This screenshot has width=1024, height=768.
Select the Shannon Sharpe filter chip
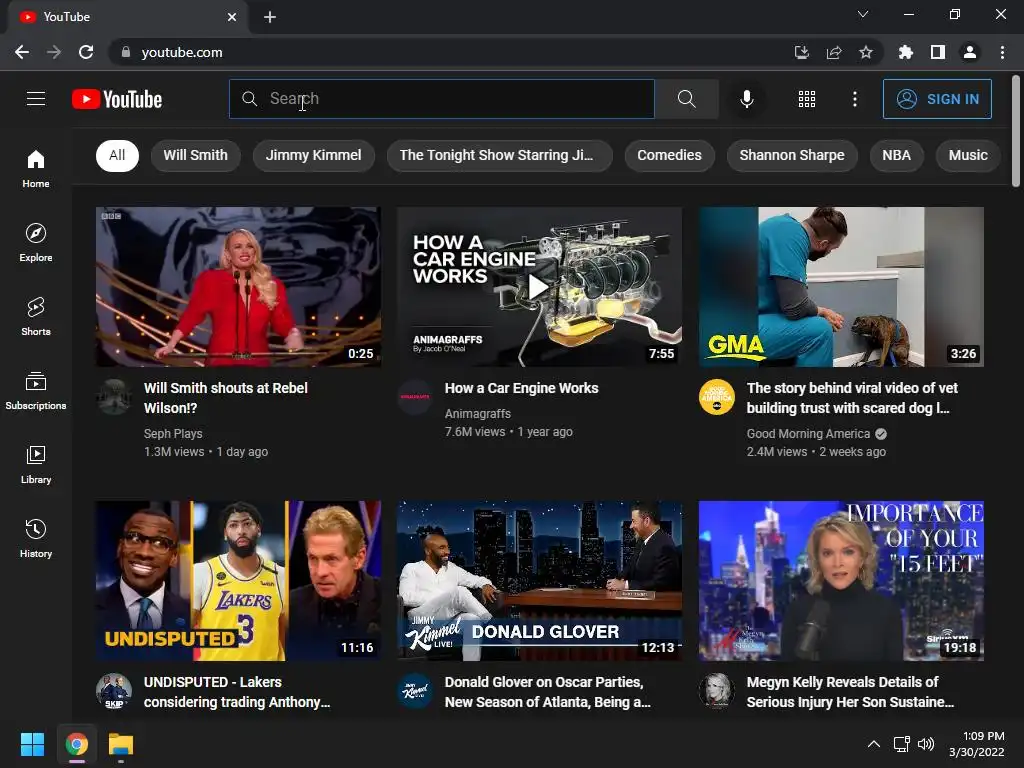792,155
